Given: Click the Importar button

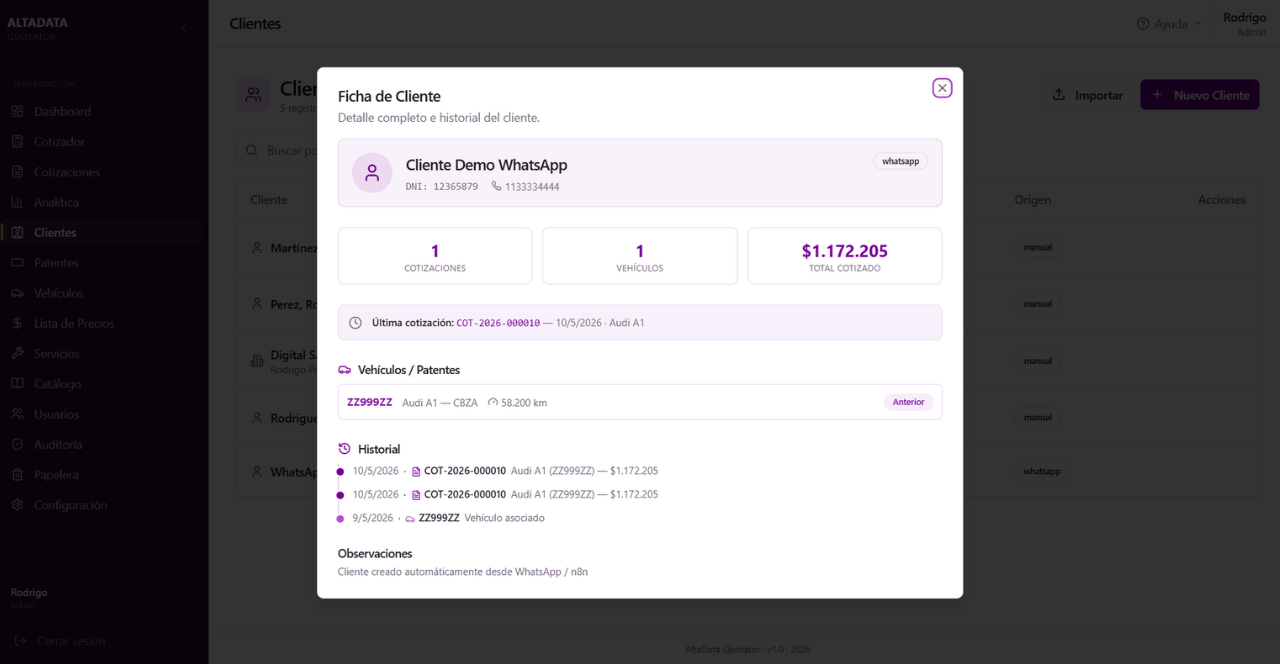Looking at the screenshot, I should [1088, 95].
